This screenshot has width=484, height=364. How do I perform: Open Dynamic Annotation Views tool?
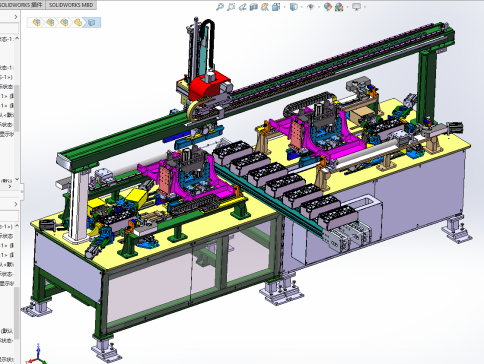pos(265,7)
